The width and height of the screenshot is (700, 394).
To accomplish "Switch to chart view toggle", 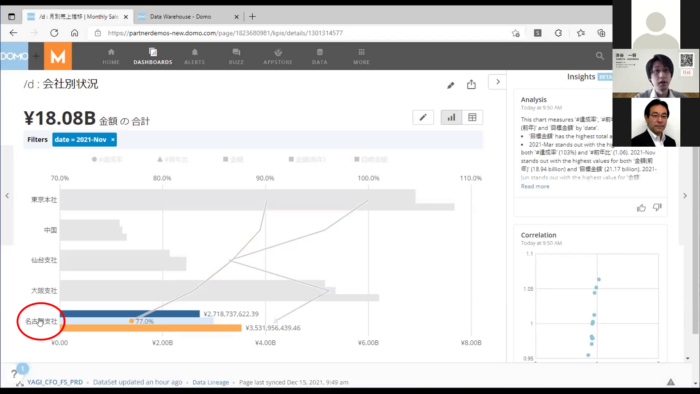I will (x=451, y=117).
